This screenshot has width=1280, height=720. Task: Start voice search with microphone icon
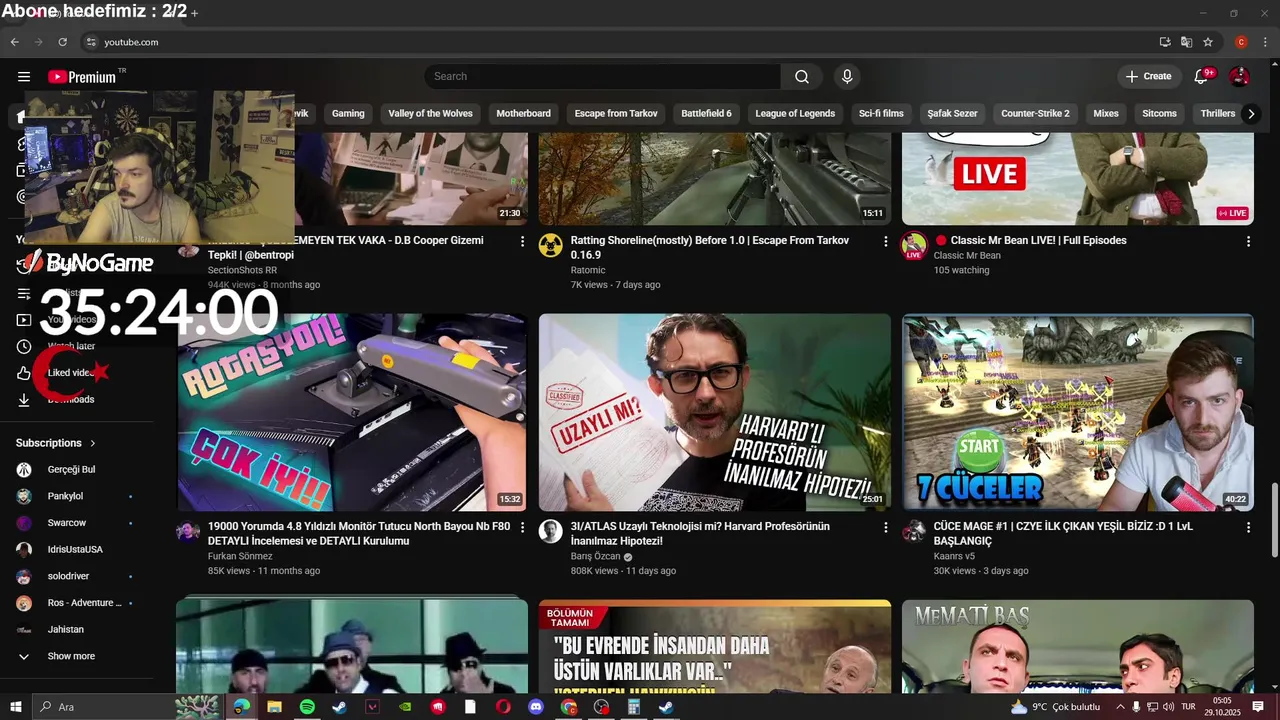tap(847, 77)
